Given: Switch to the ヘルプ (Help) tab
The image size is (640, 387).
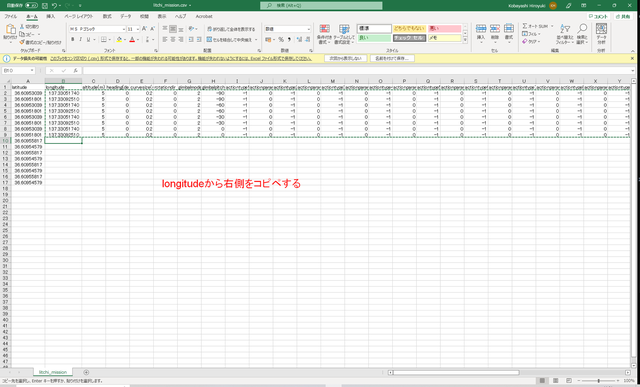Looking at the screenshot, I should 180,16.
